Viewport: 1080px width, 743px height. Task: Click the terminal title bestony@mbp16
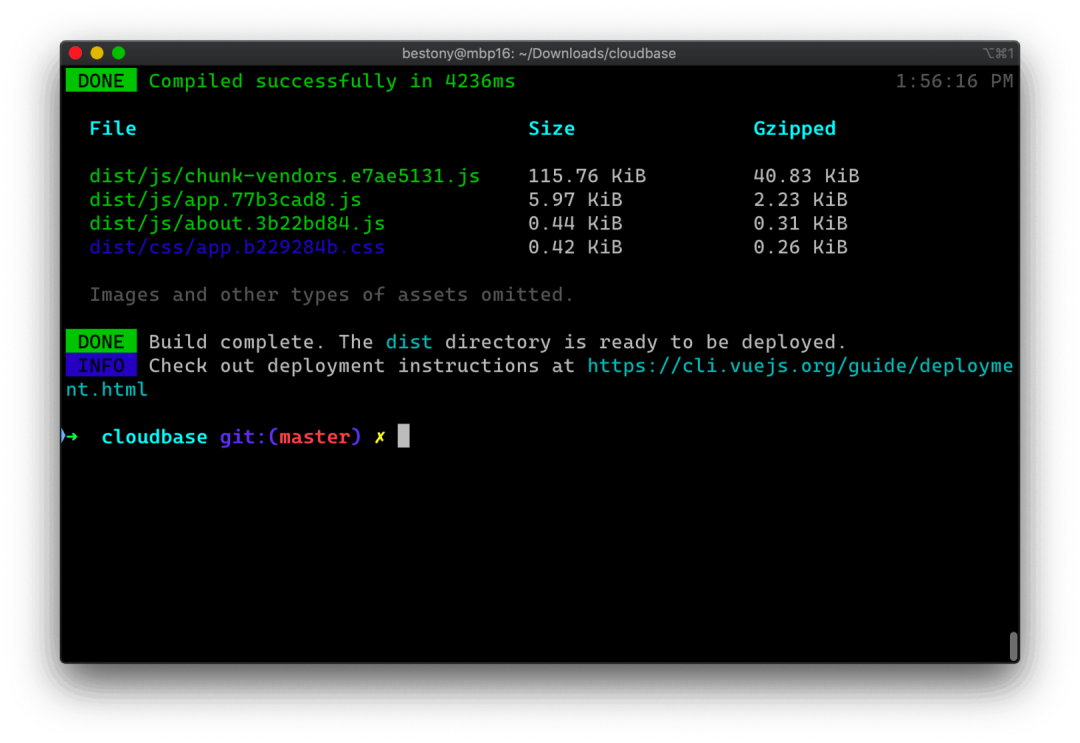click(539, 53)
